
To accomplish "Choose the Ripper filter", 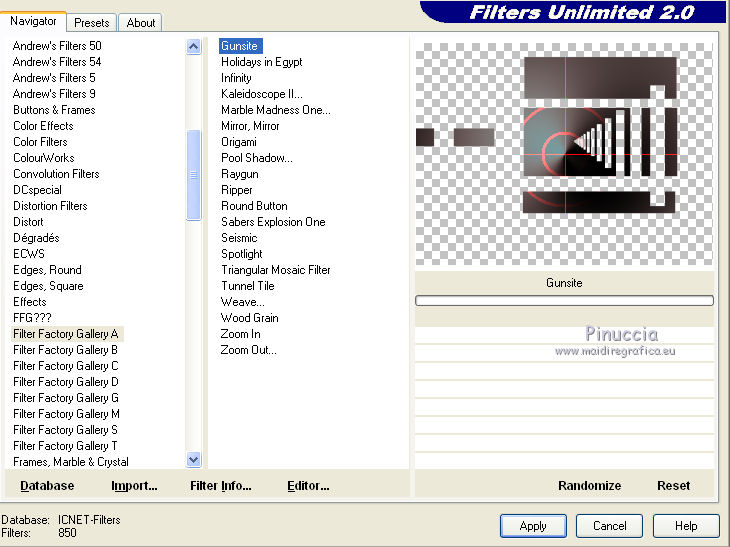I will (237, 190).
